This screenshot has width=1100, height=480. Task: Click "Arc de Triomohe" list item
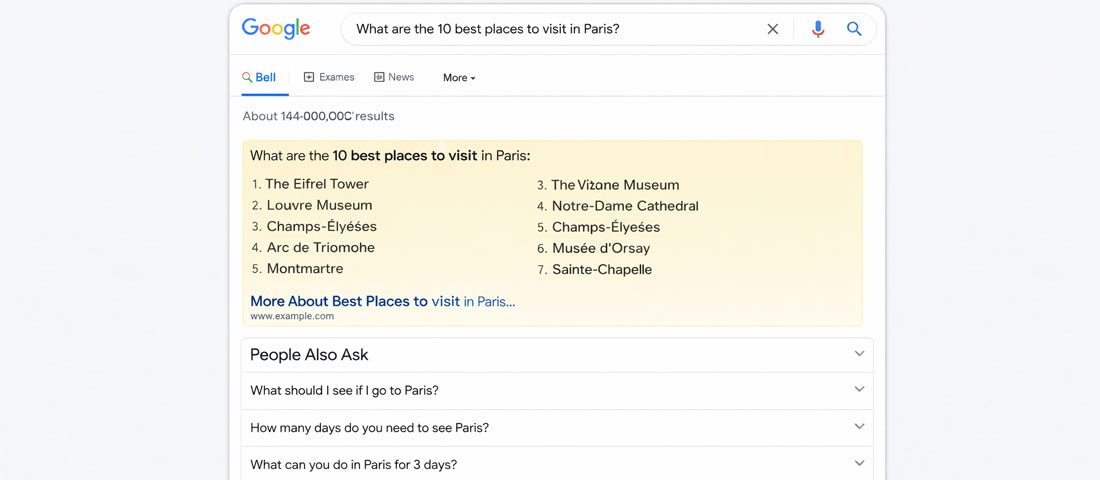321,248
